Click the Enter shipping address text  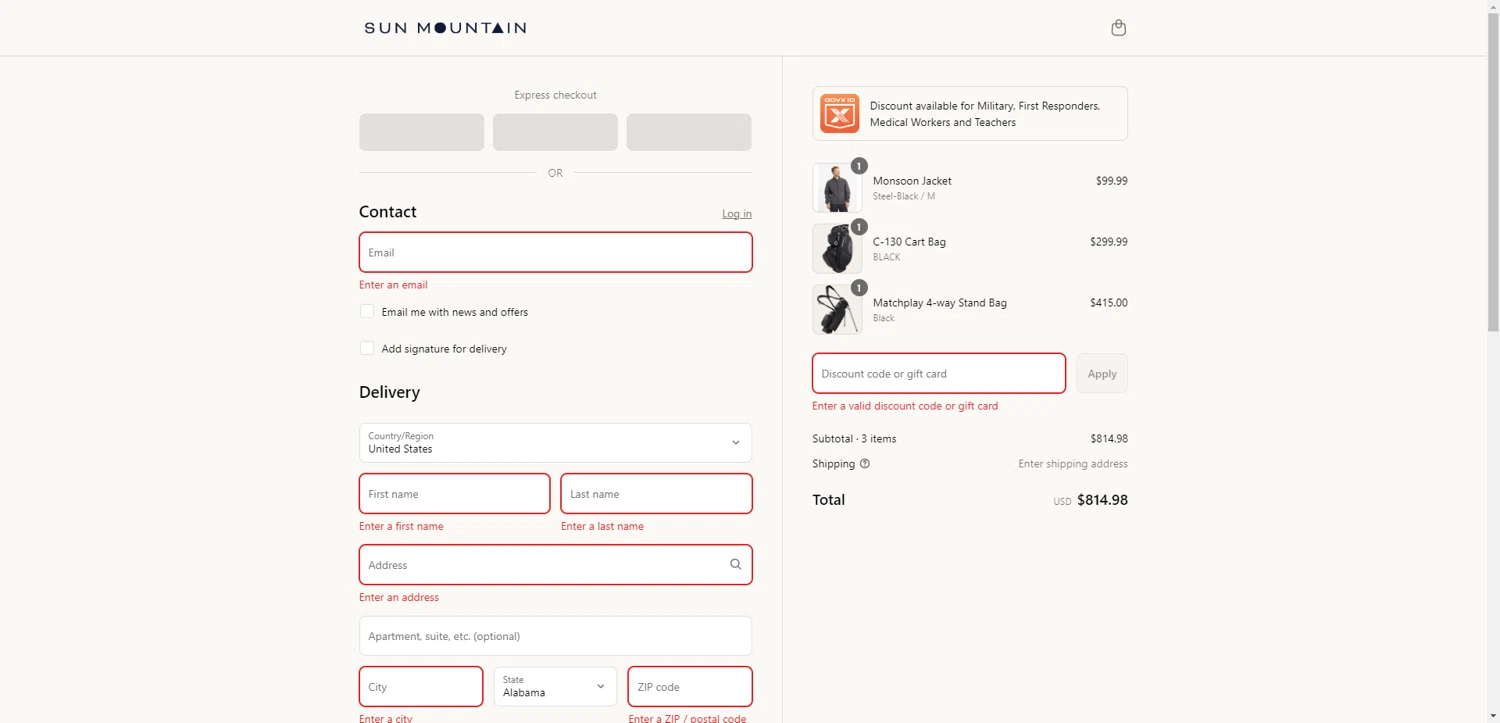point(1073,464)
